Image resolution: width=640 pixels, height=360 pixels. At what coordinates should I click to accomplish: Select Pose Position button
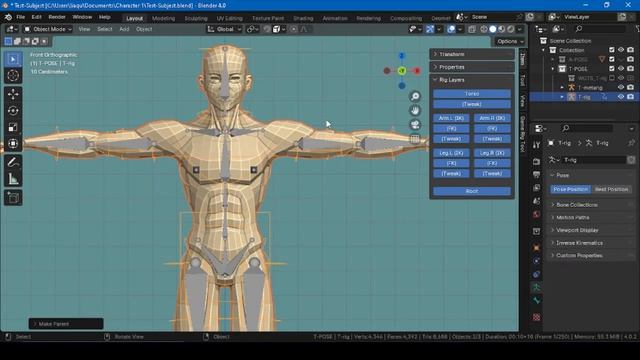[571, 189]
